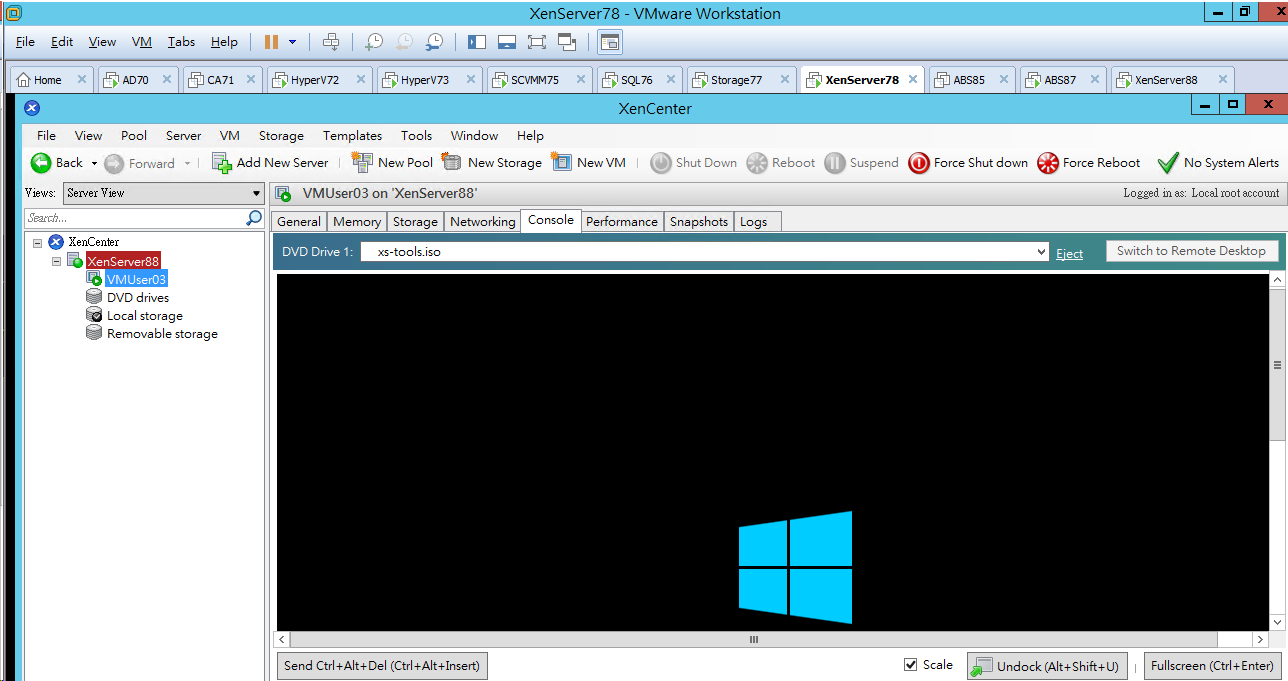Select Local storage in the tree
This screenshot has height=681, width=1288.
[145, 316]
